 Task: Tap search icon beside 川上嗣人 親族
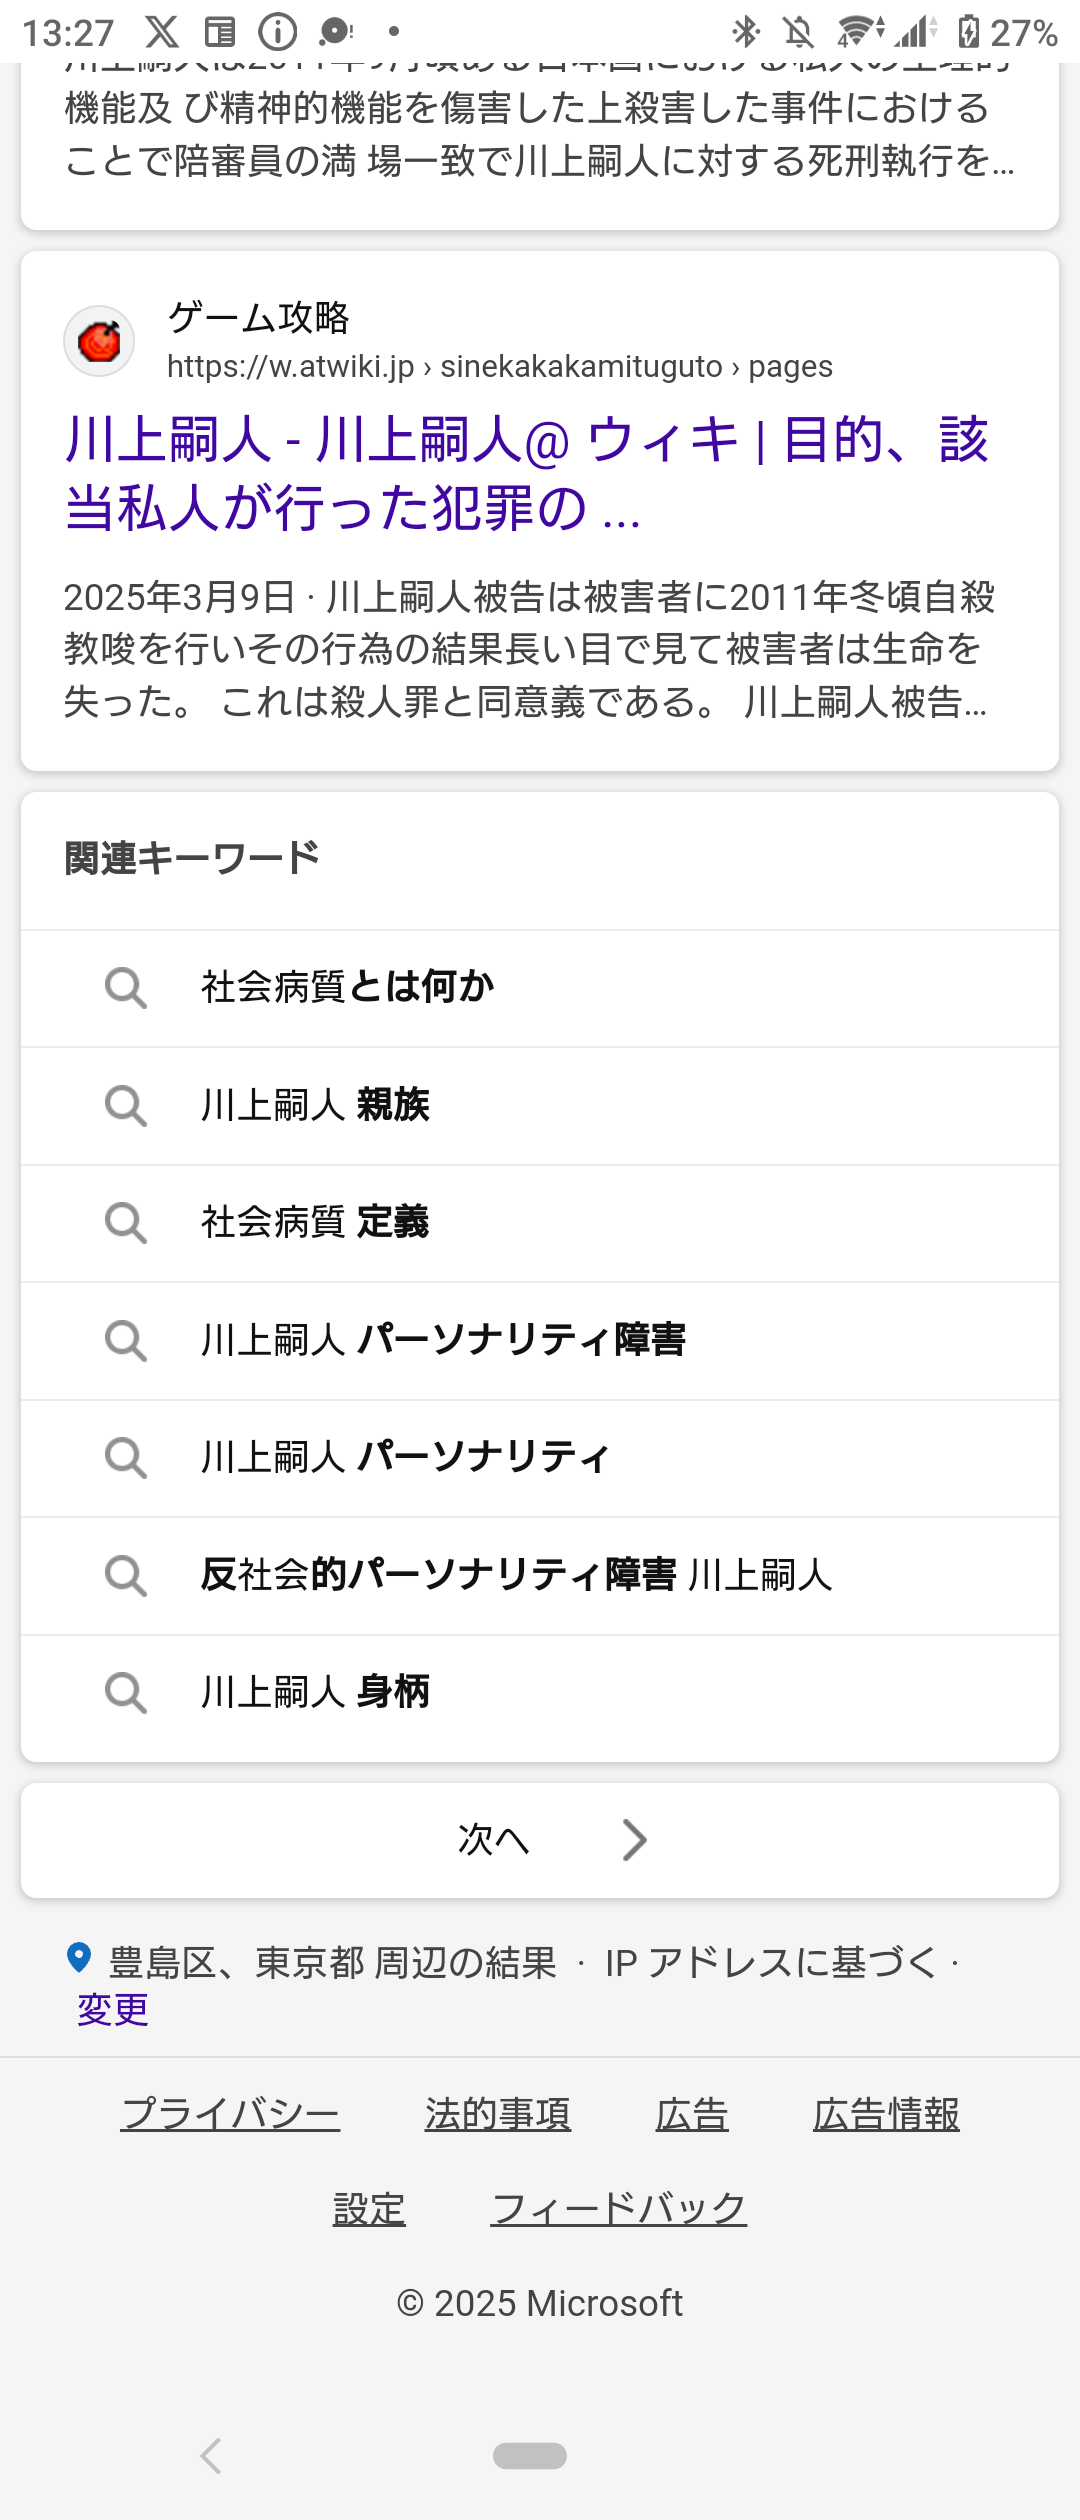click(125, 1106)
